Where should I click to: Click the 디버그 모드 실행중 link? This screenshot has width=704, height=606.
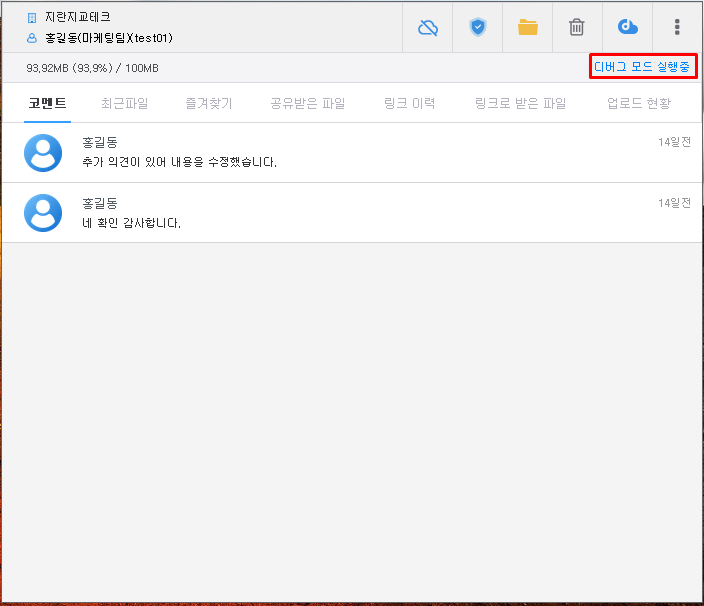(642, 67)
